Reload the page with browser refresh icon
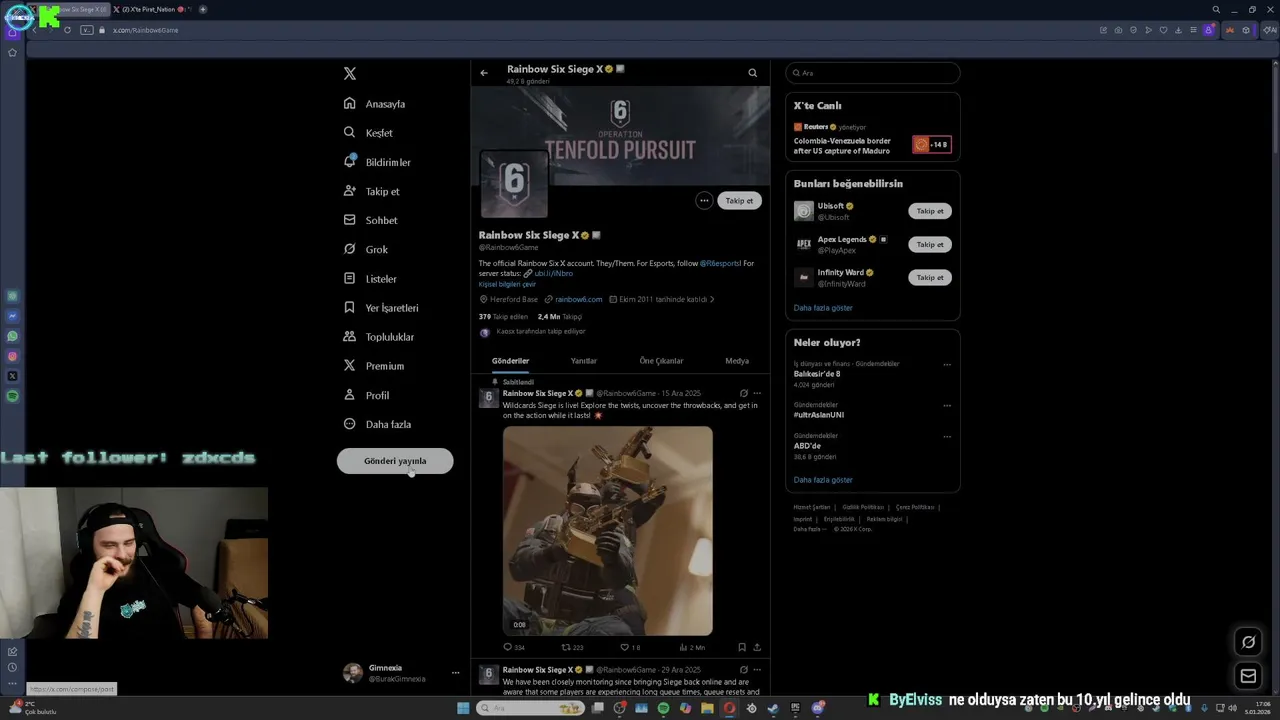This screenshot has height=720, width=1280. [x=67, y=30]
